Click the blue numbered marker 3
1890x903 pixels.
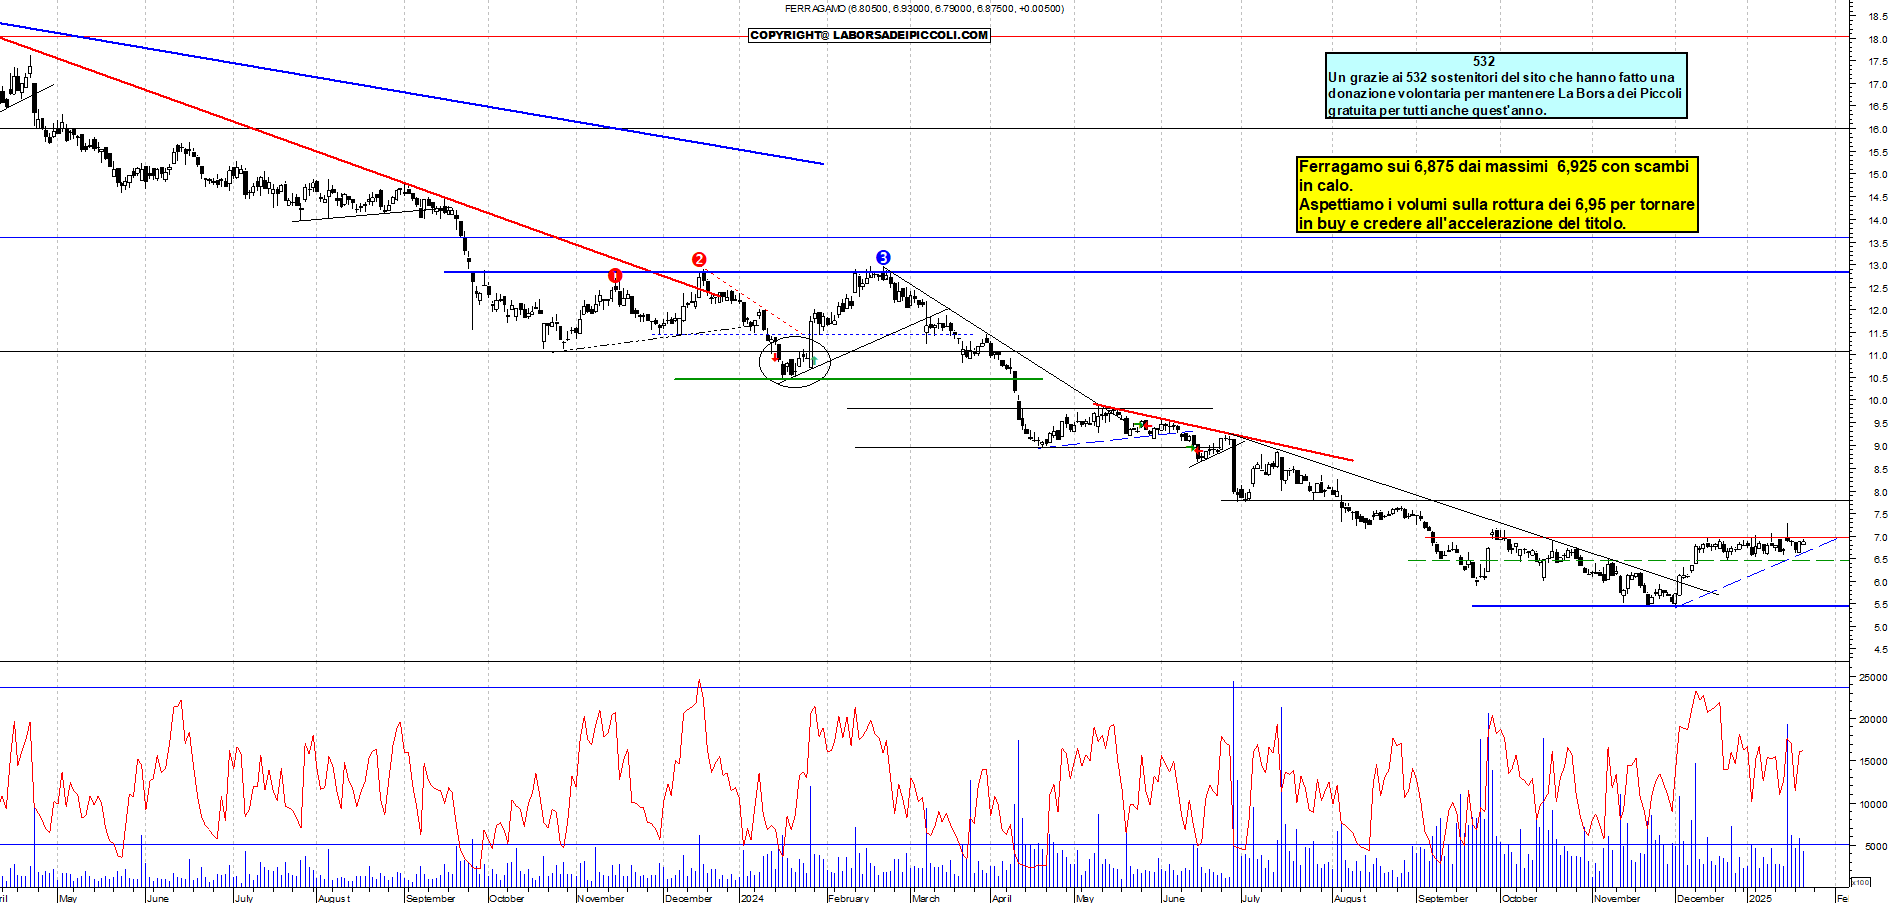[x=883, y=258]
